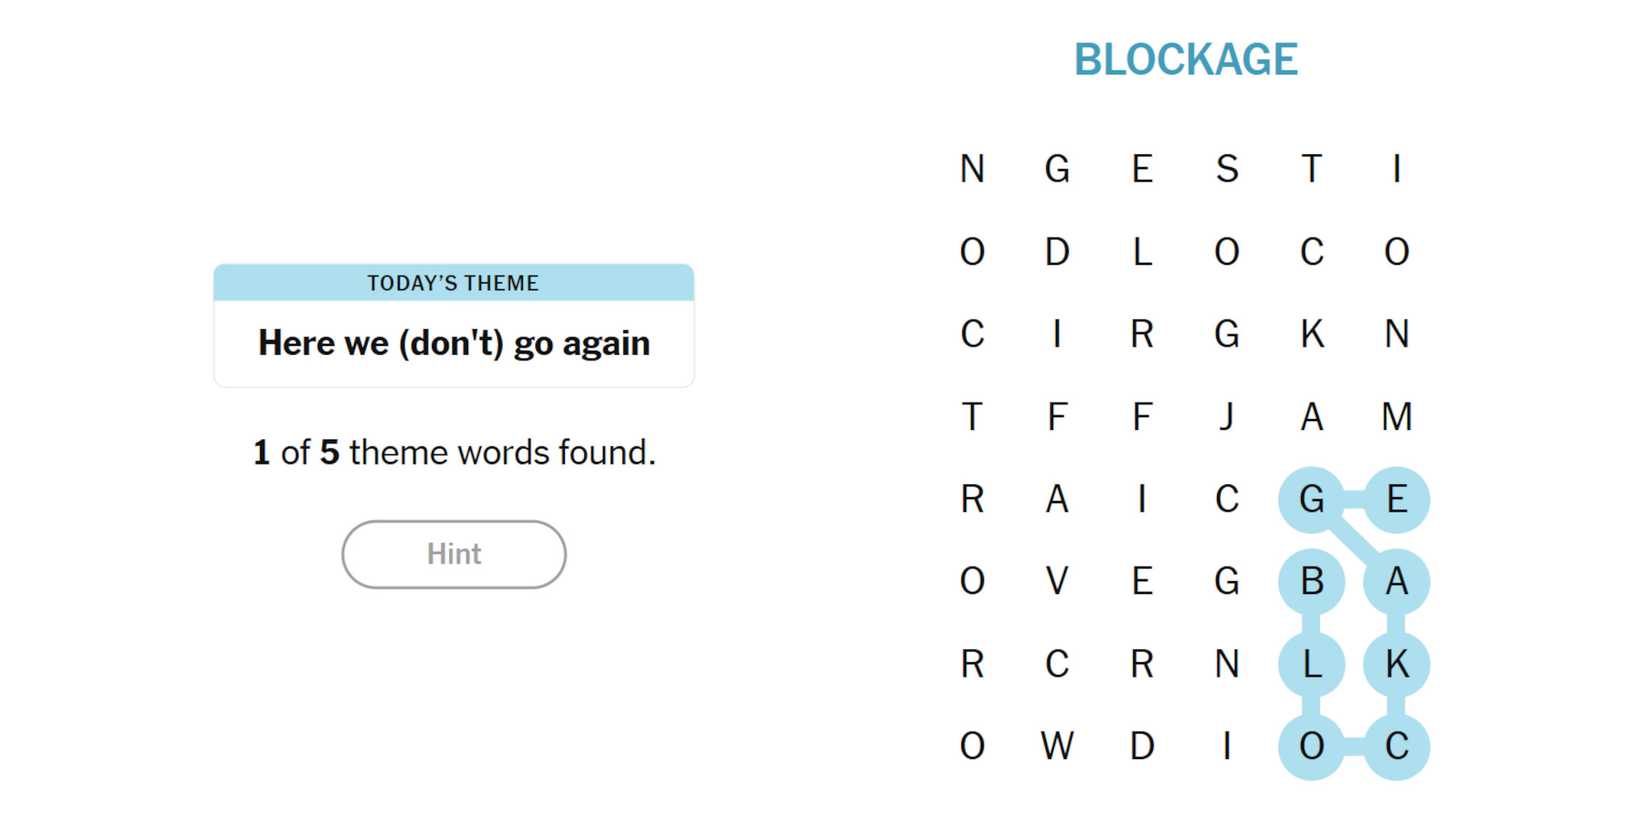Click the highlighted letter B
The image size is (1650, 825).
coord(1312,581)
